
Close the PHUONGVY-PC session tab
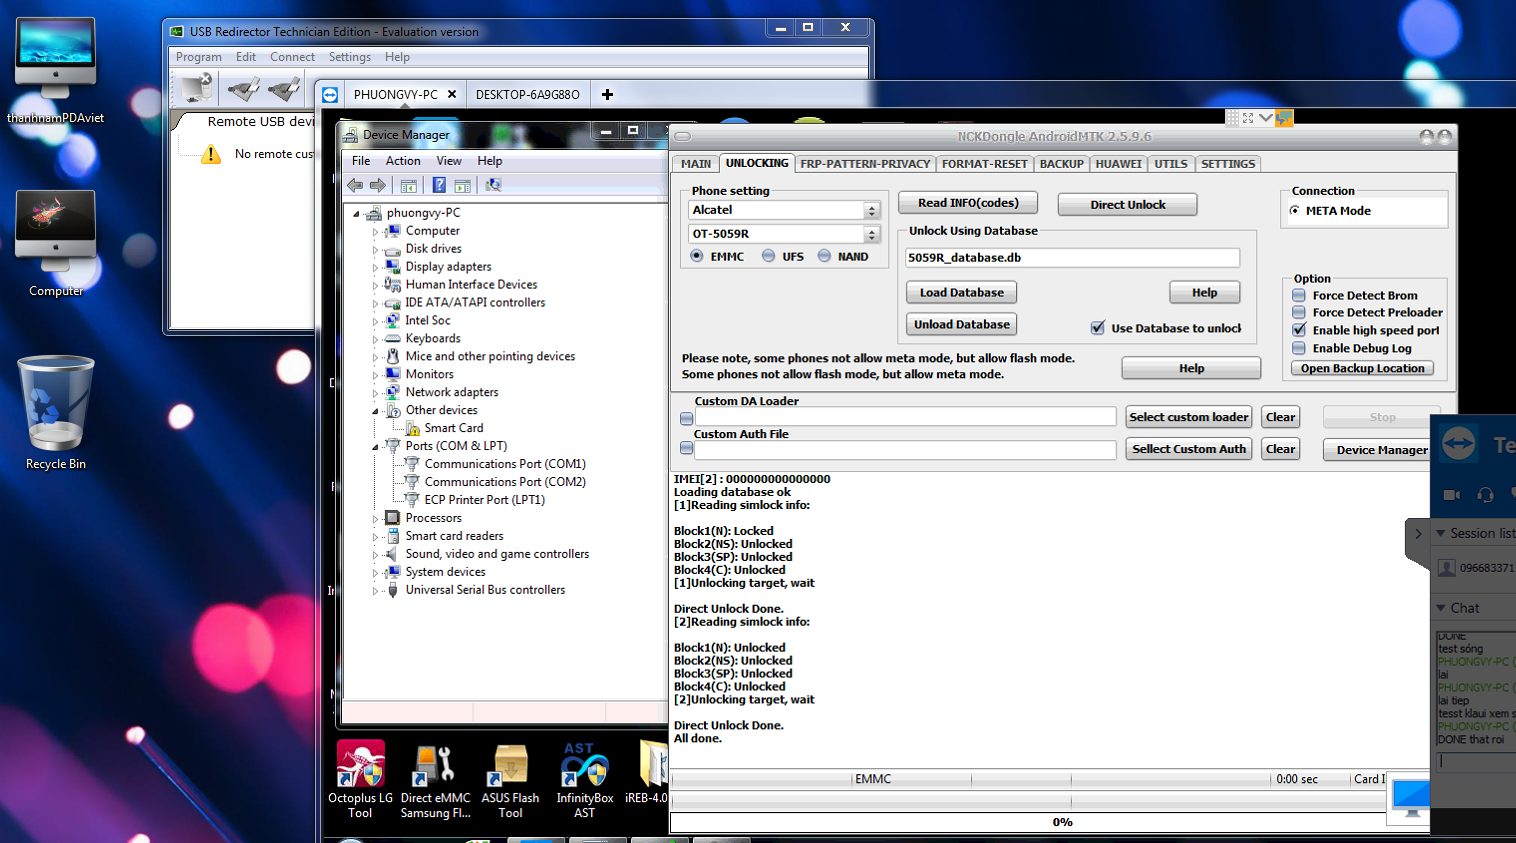coord(452,94)
